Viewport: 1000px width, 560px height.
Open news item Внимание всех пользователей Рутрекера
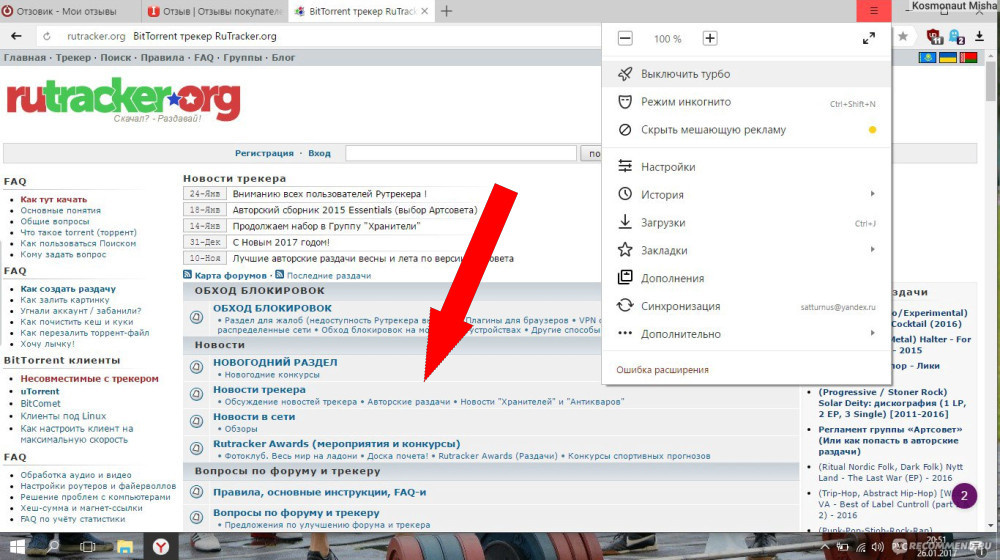coord(330,194)
